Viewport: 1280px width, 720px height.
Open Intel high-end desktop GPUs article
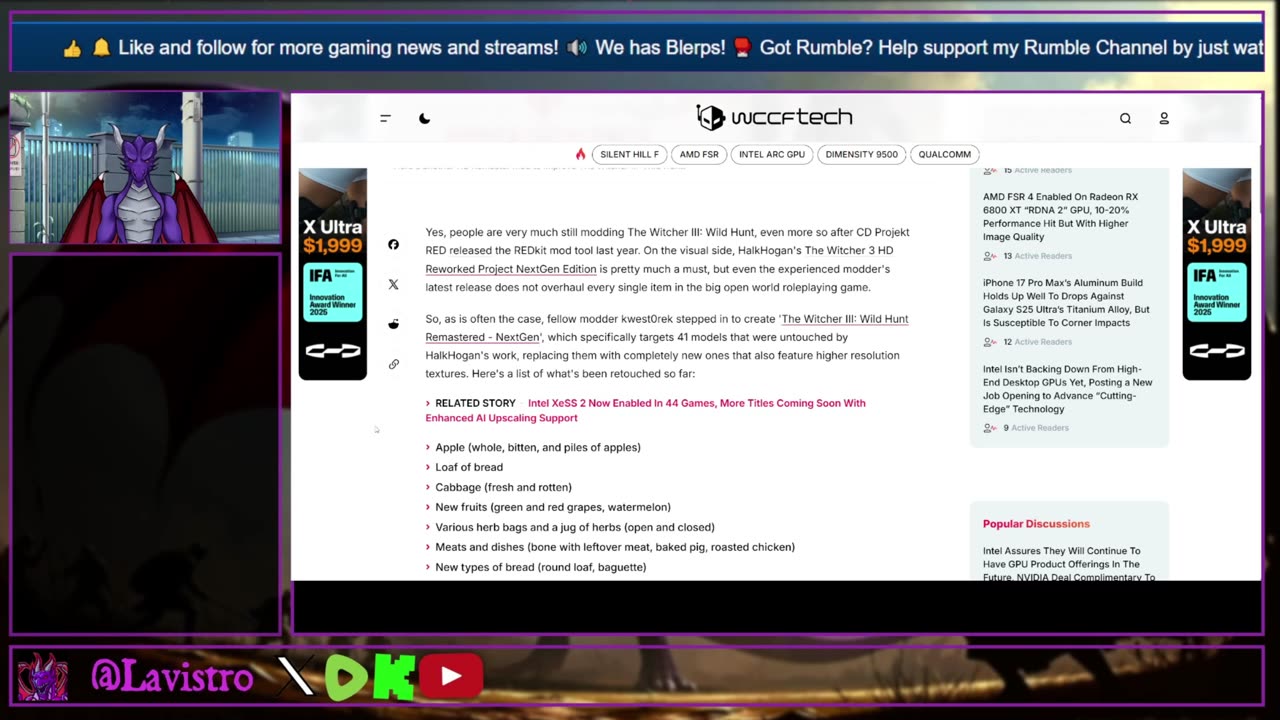point(1067,389)
